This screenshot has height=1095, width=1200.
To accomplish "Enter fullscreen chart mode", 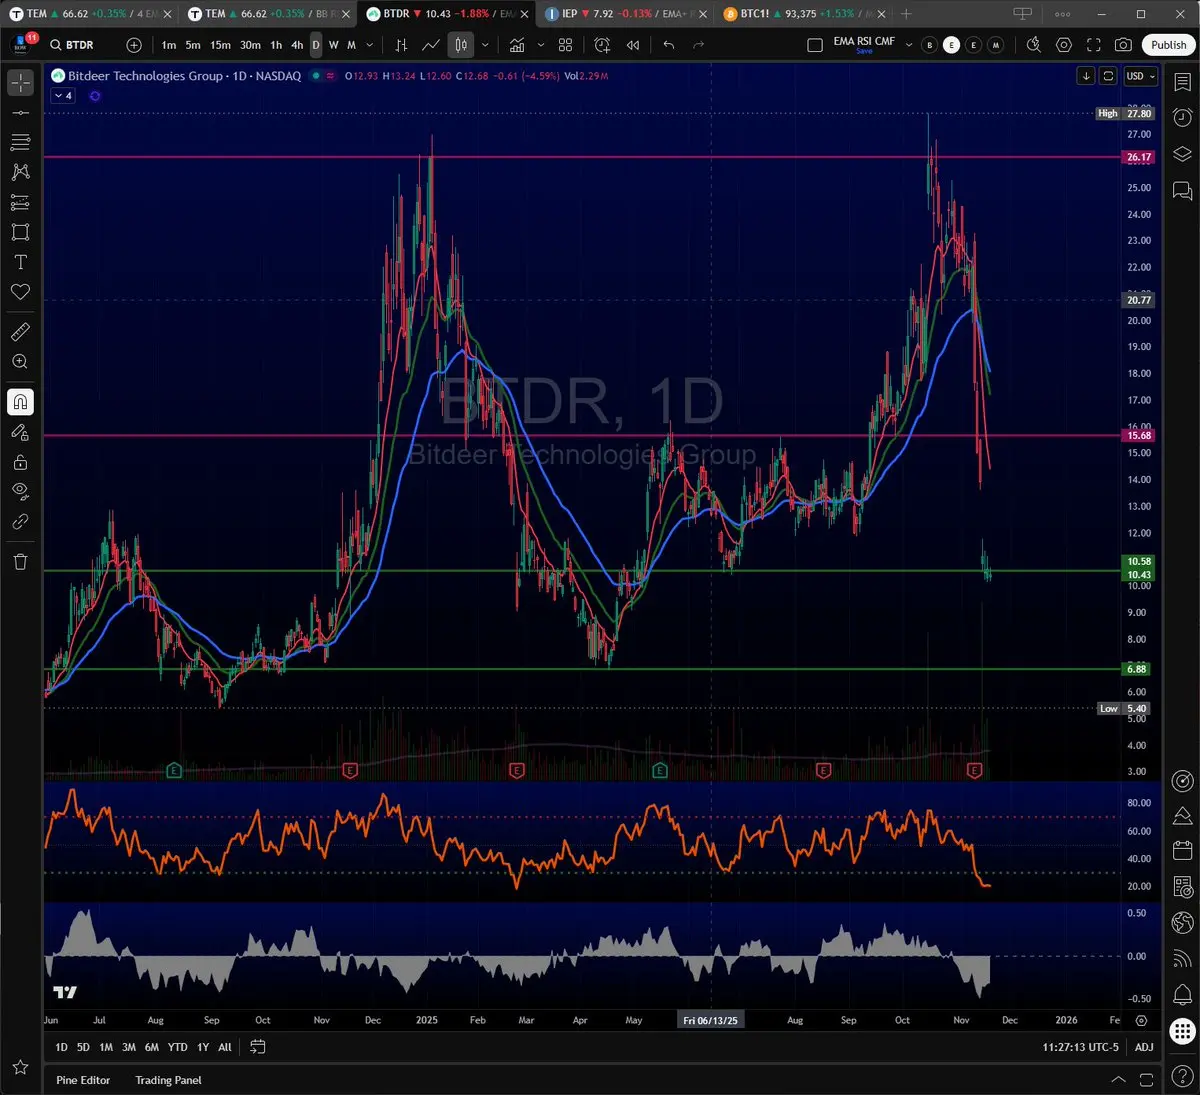I will pos(1094,45).
